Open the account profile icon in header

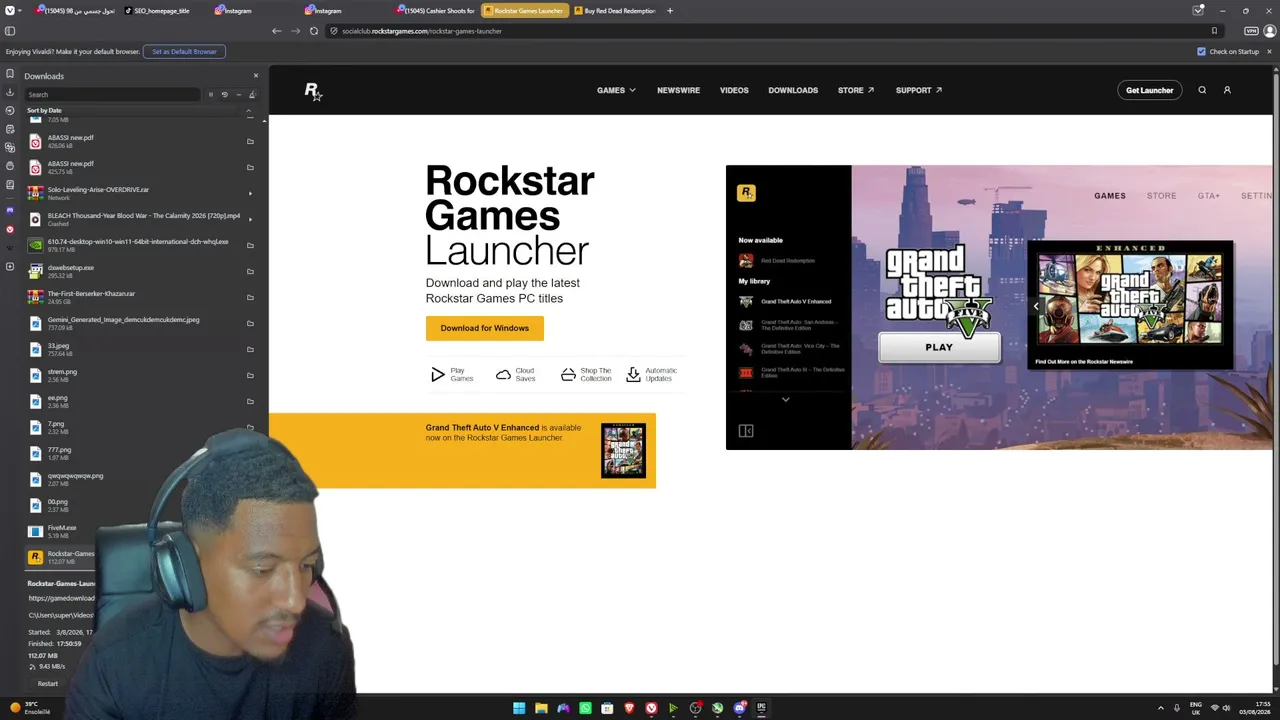[x=1227, y=90]
